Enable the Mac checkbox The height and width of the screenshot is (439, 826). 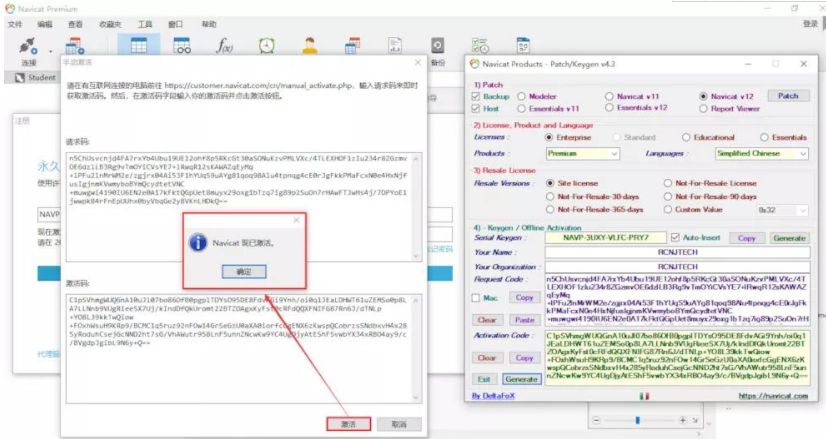pos(476,298)
